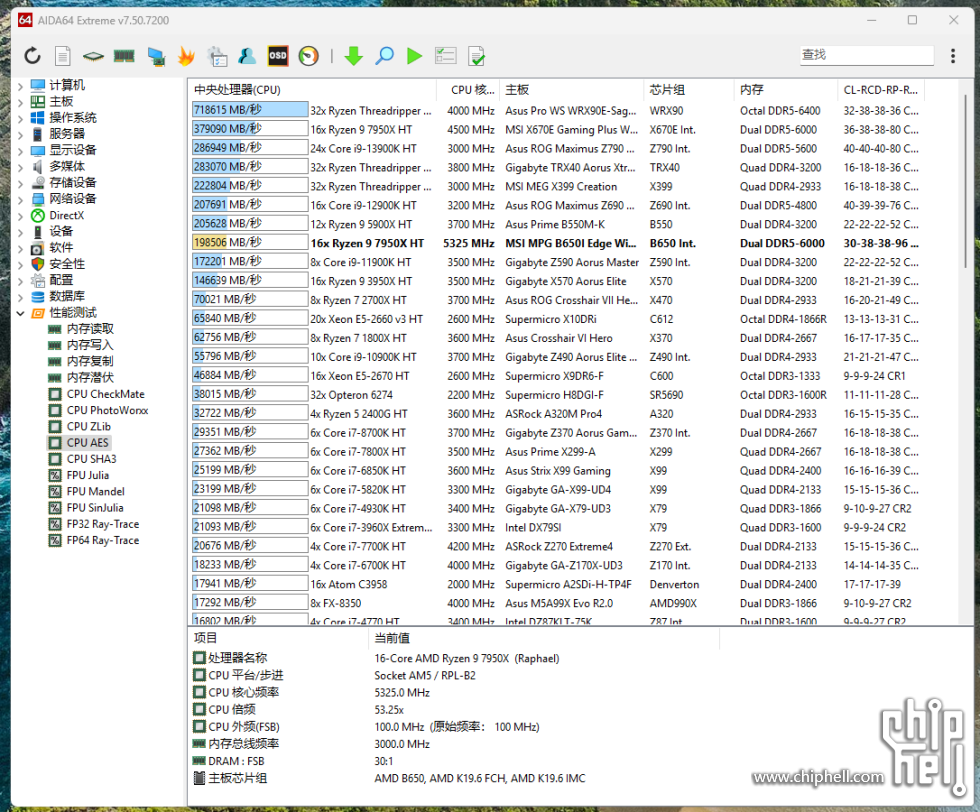Click the user figure toolbar icon
Viewport: 980px width, 812px height.
pyautogui.click(x=247, y=56)
